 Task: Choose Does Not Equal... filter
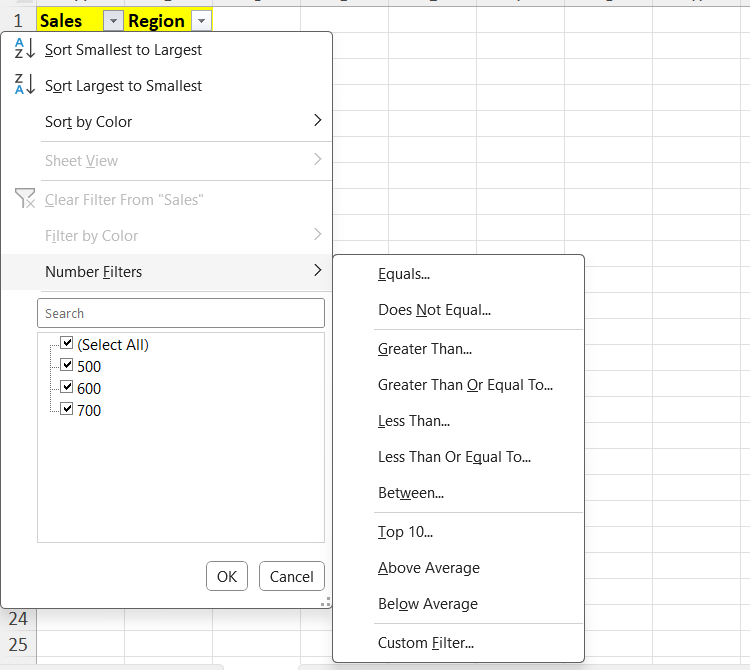point(458,310)
